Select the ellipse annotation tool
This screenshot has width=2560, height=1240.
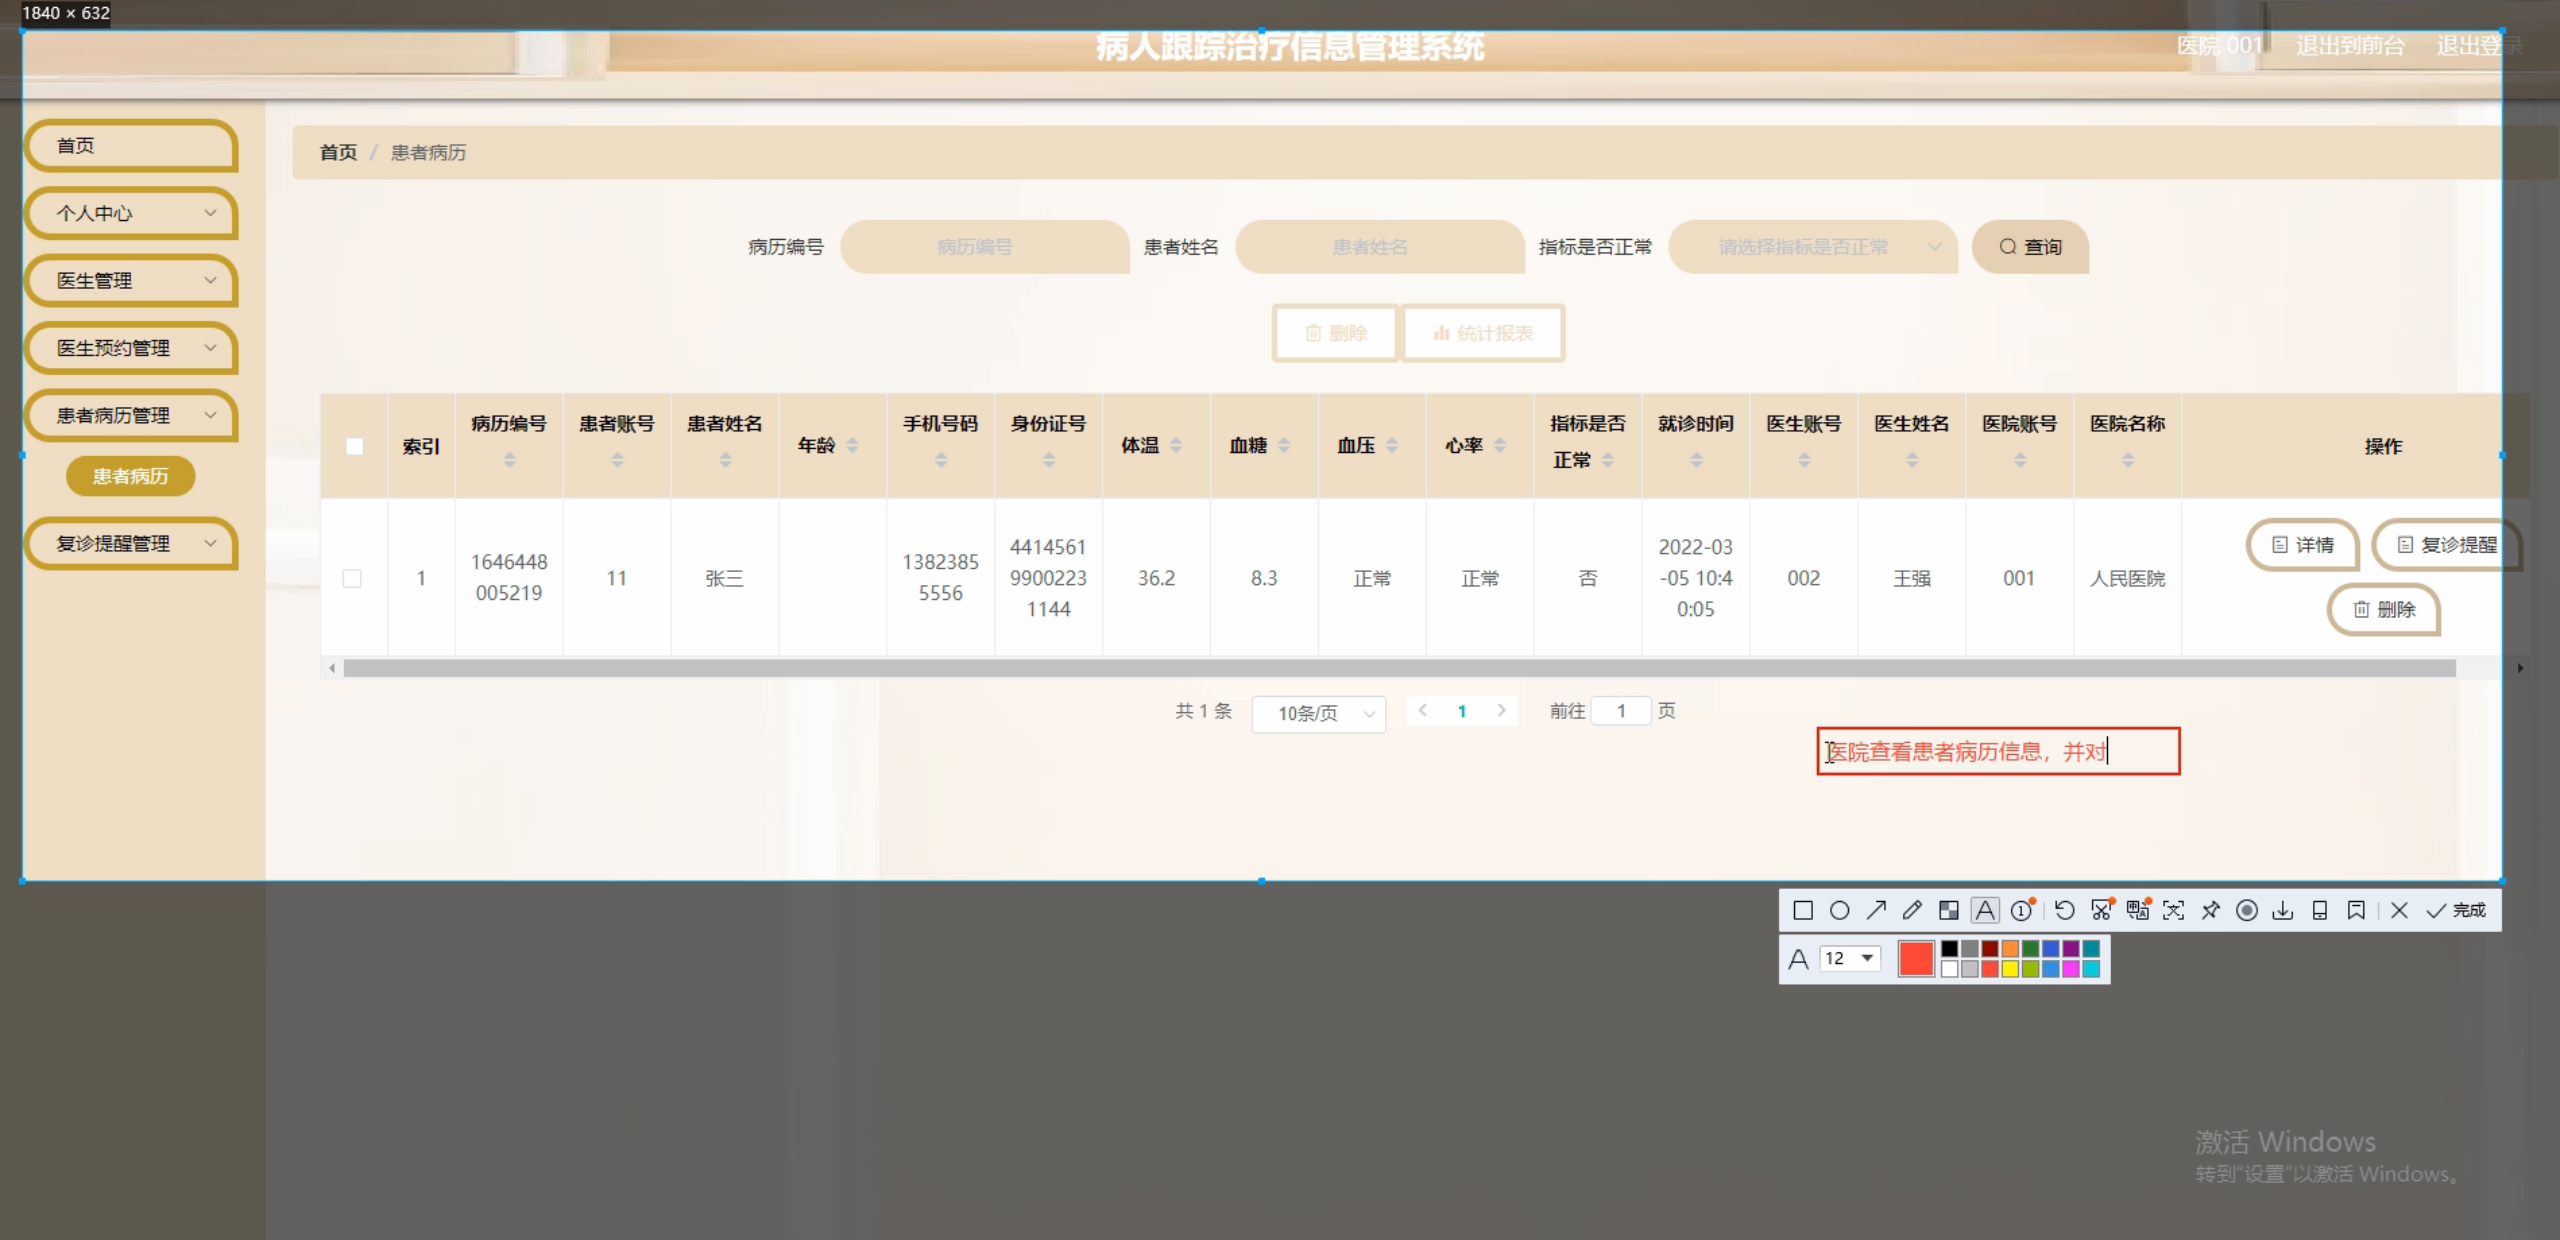[x=1839, y=910]
